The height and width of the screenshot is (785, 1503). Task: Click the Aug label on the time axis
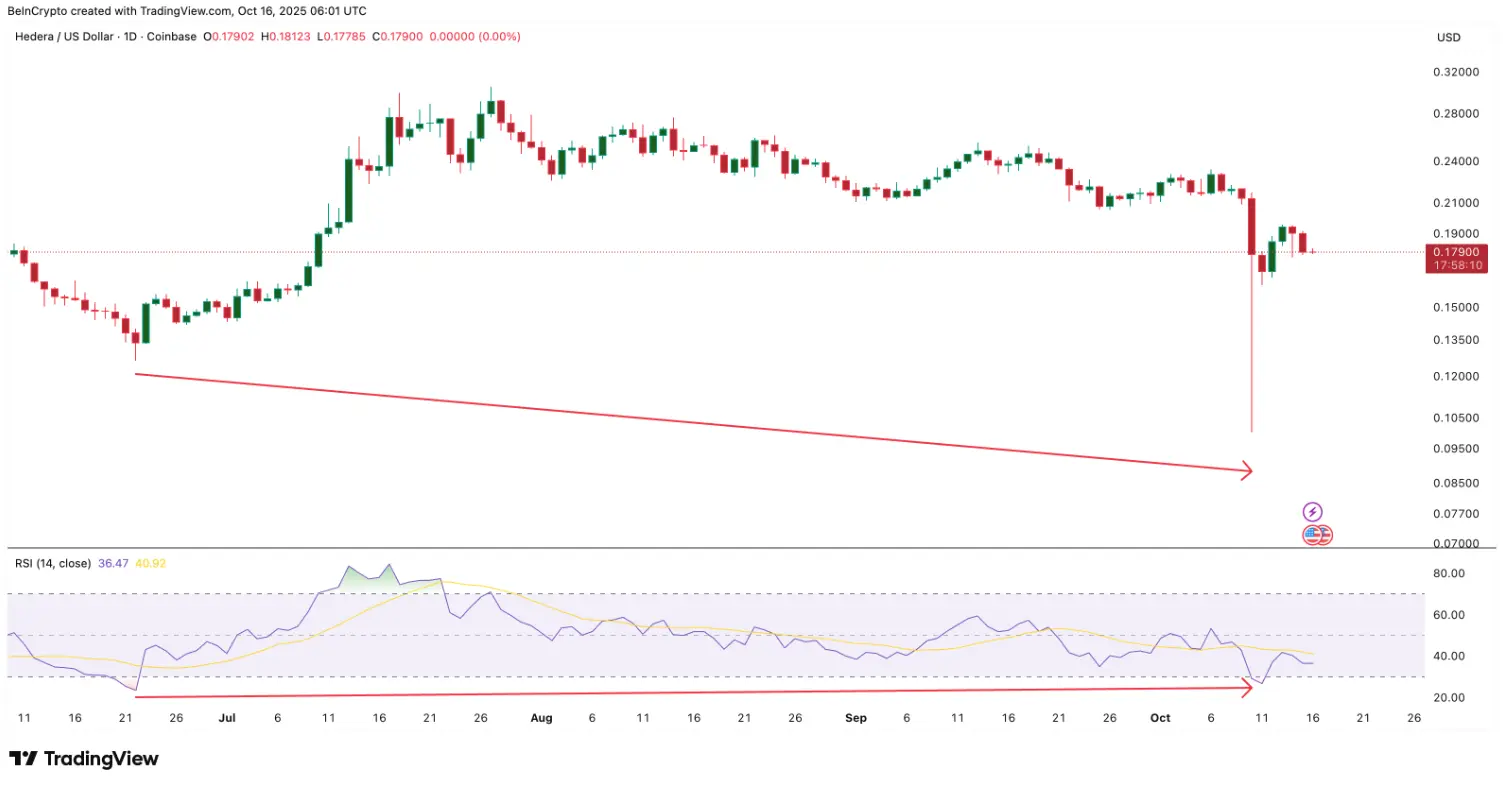(541, 718)
